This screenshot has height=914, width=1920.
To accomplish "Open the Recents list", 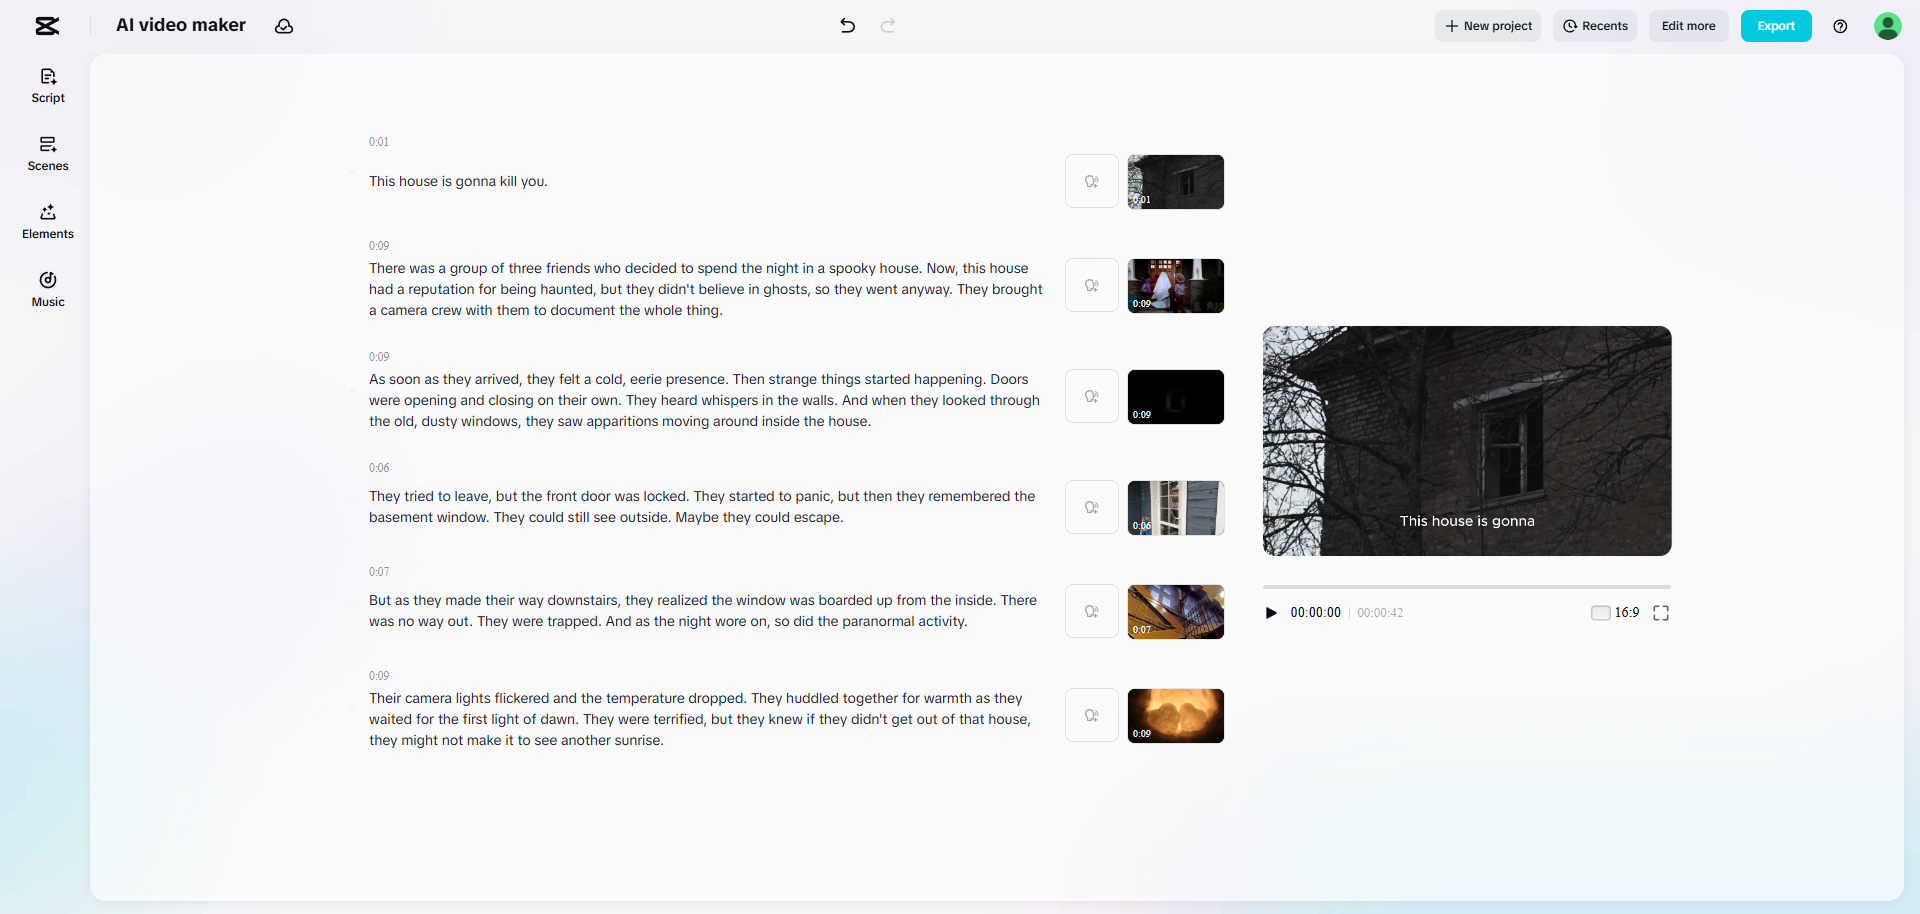I will pos(1594,26).
